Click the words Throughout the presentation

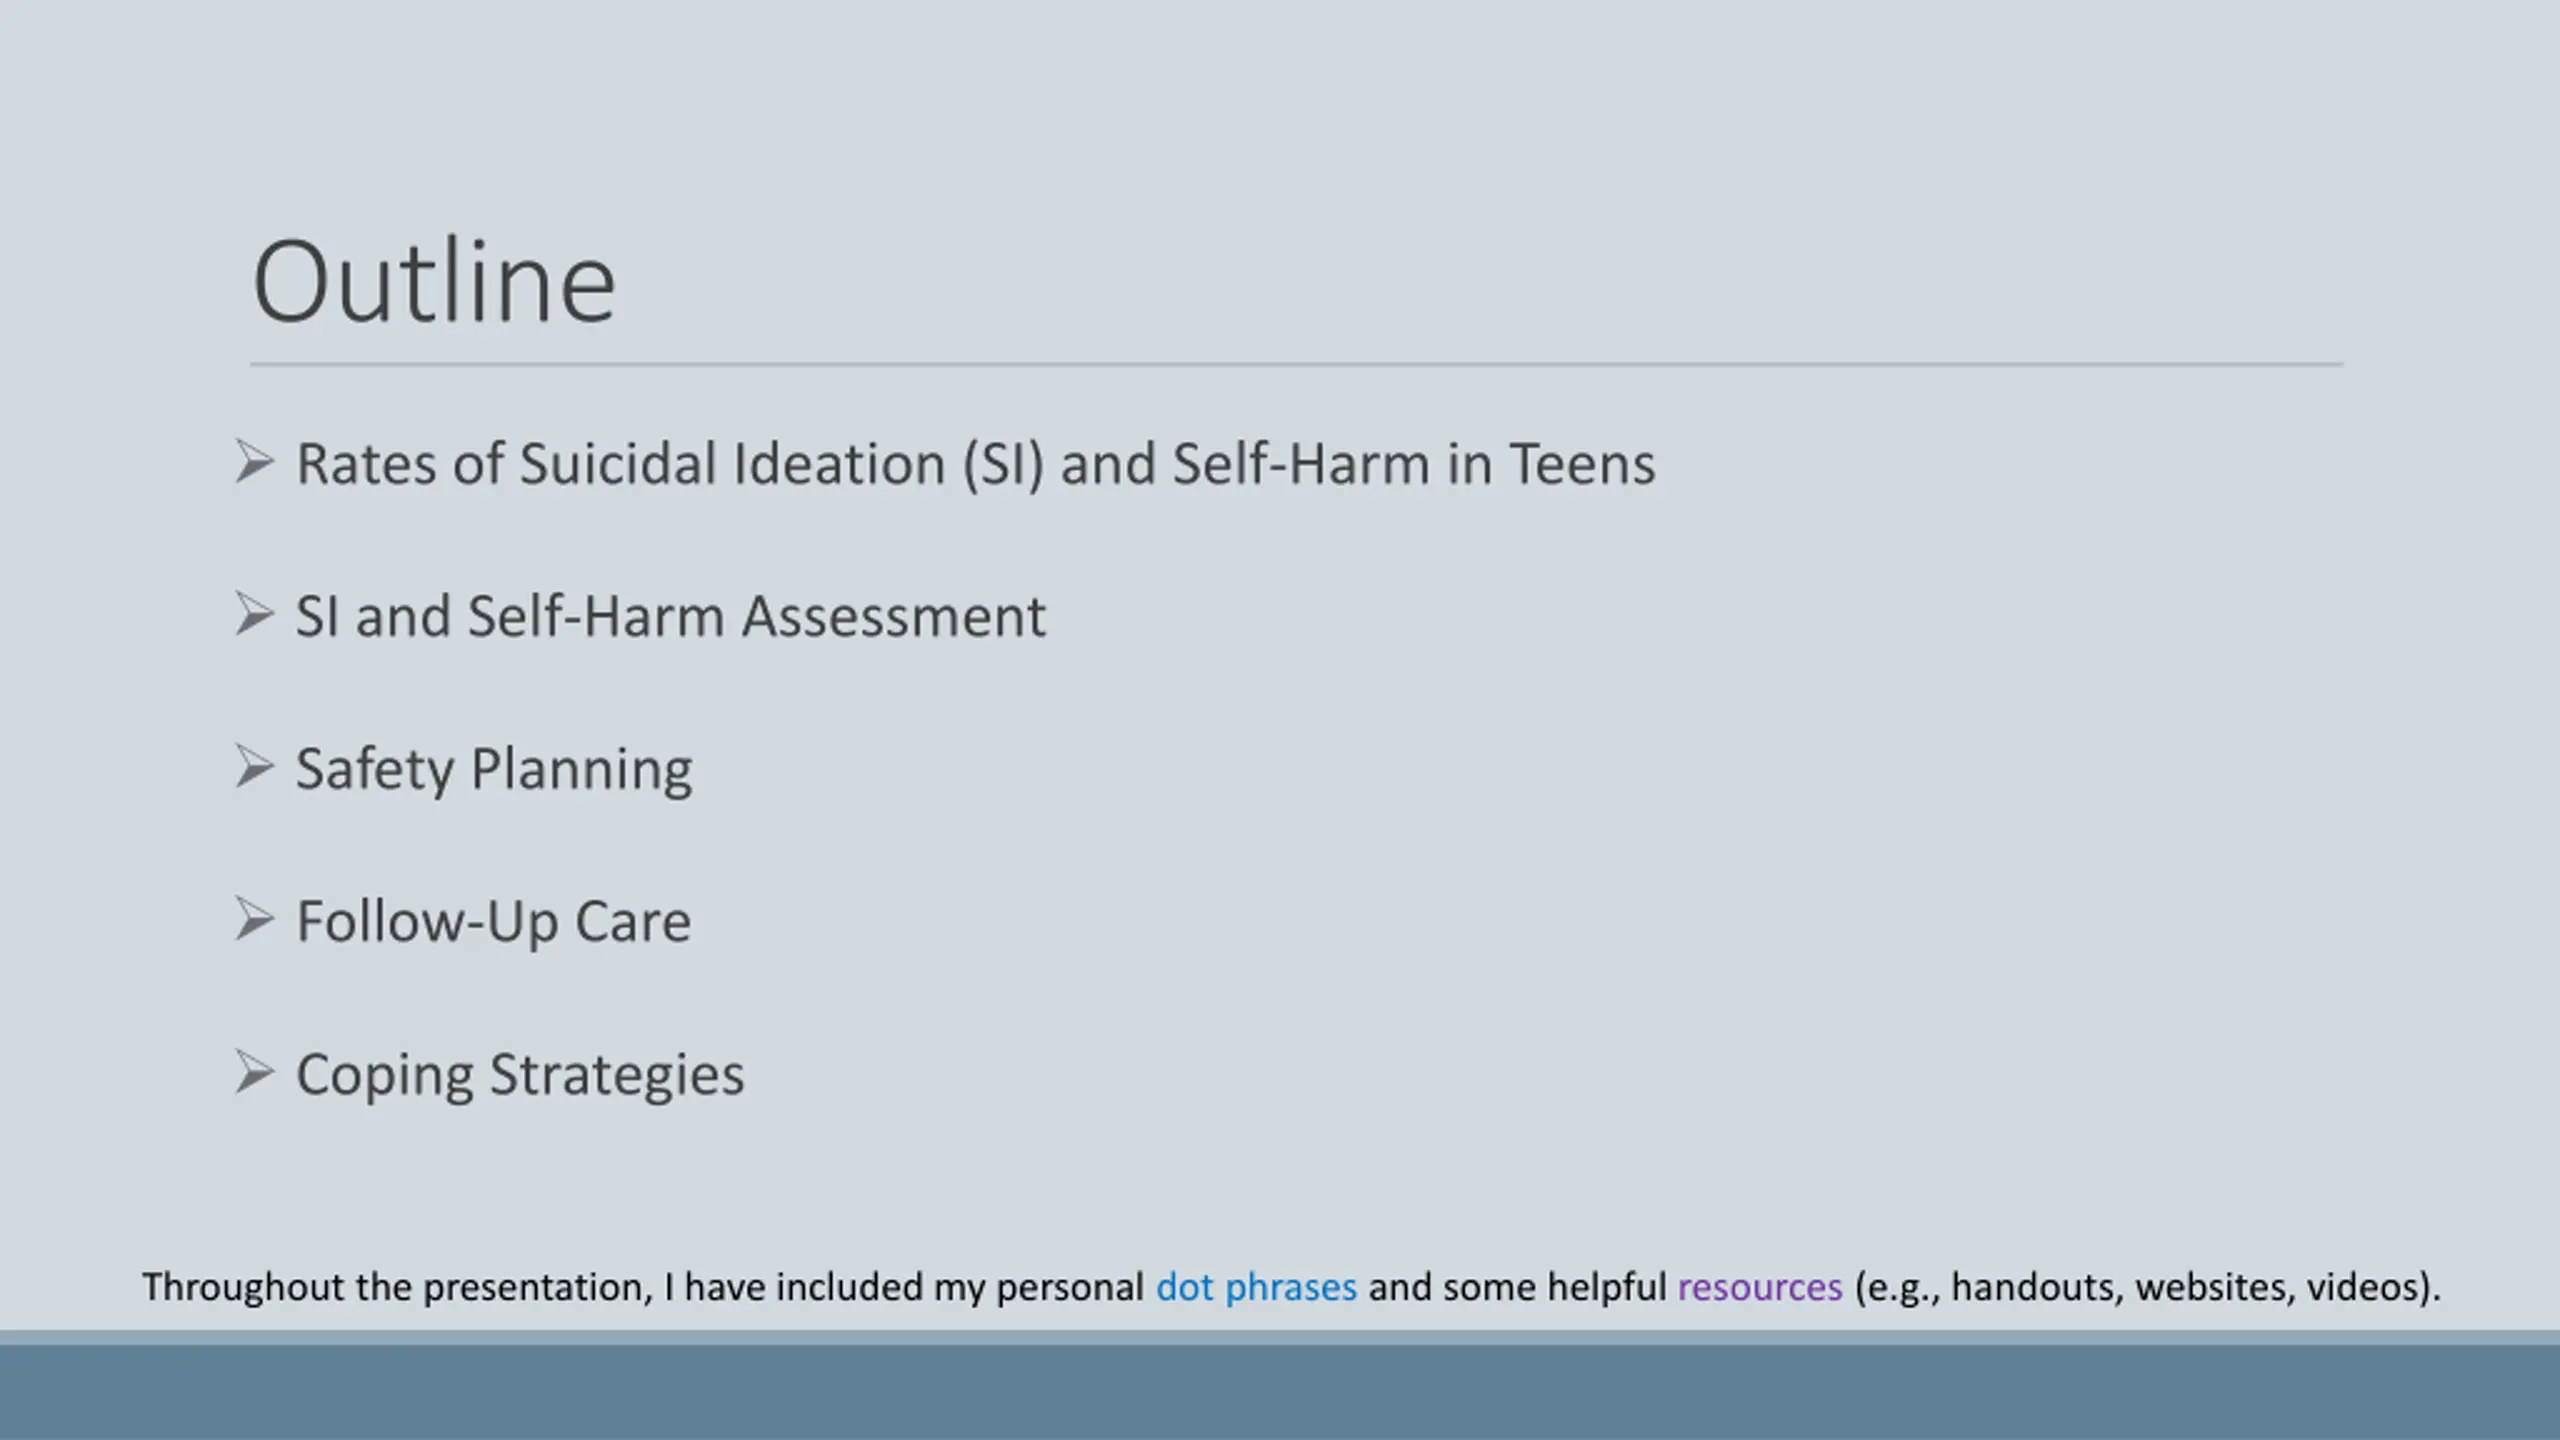tap(397, 1288)
